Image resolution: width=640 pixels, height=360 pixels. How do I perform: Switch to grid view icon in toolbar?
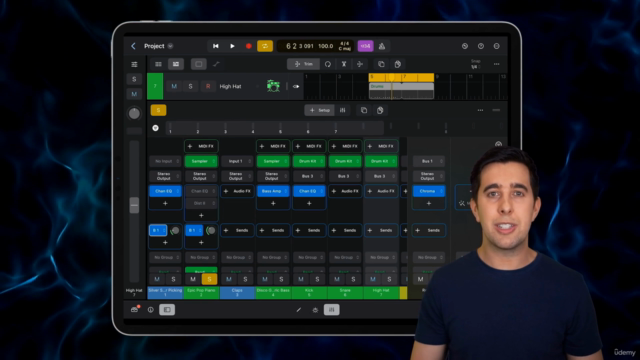[x=158, y=64]
